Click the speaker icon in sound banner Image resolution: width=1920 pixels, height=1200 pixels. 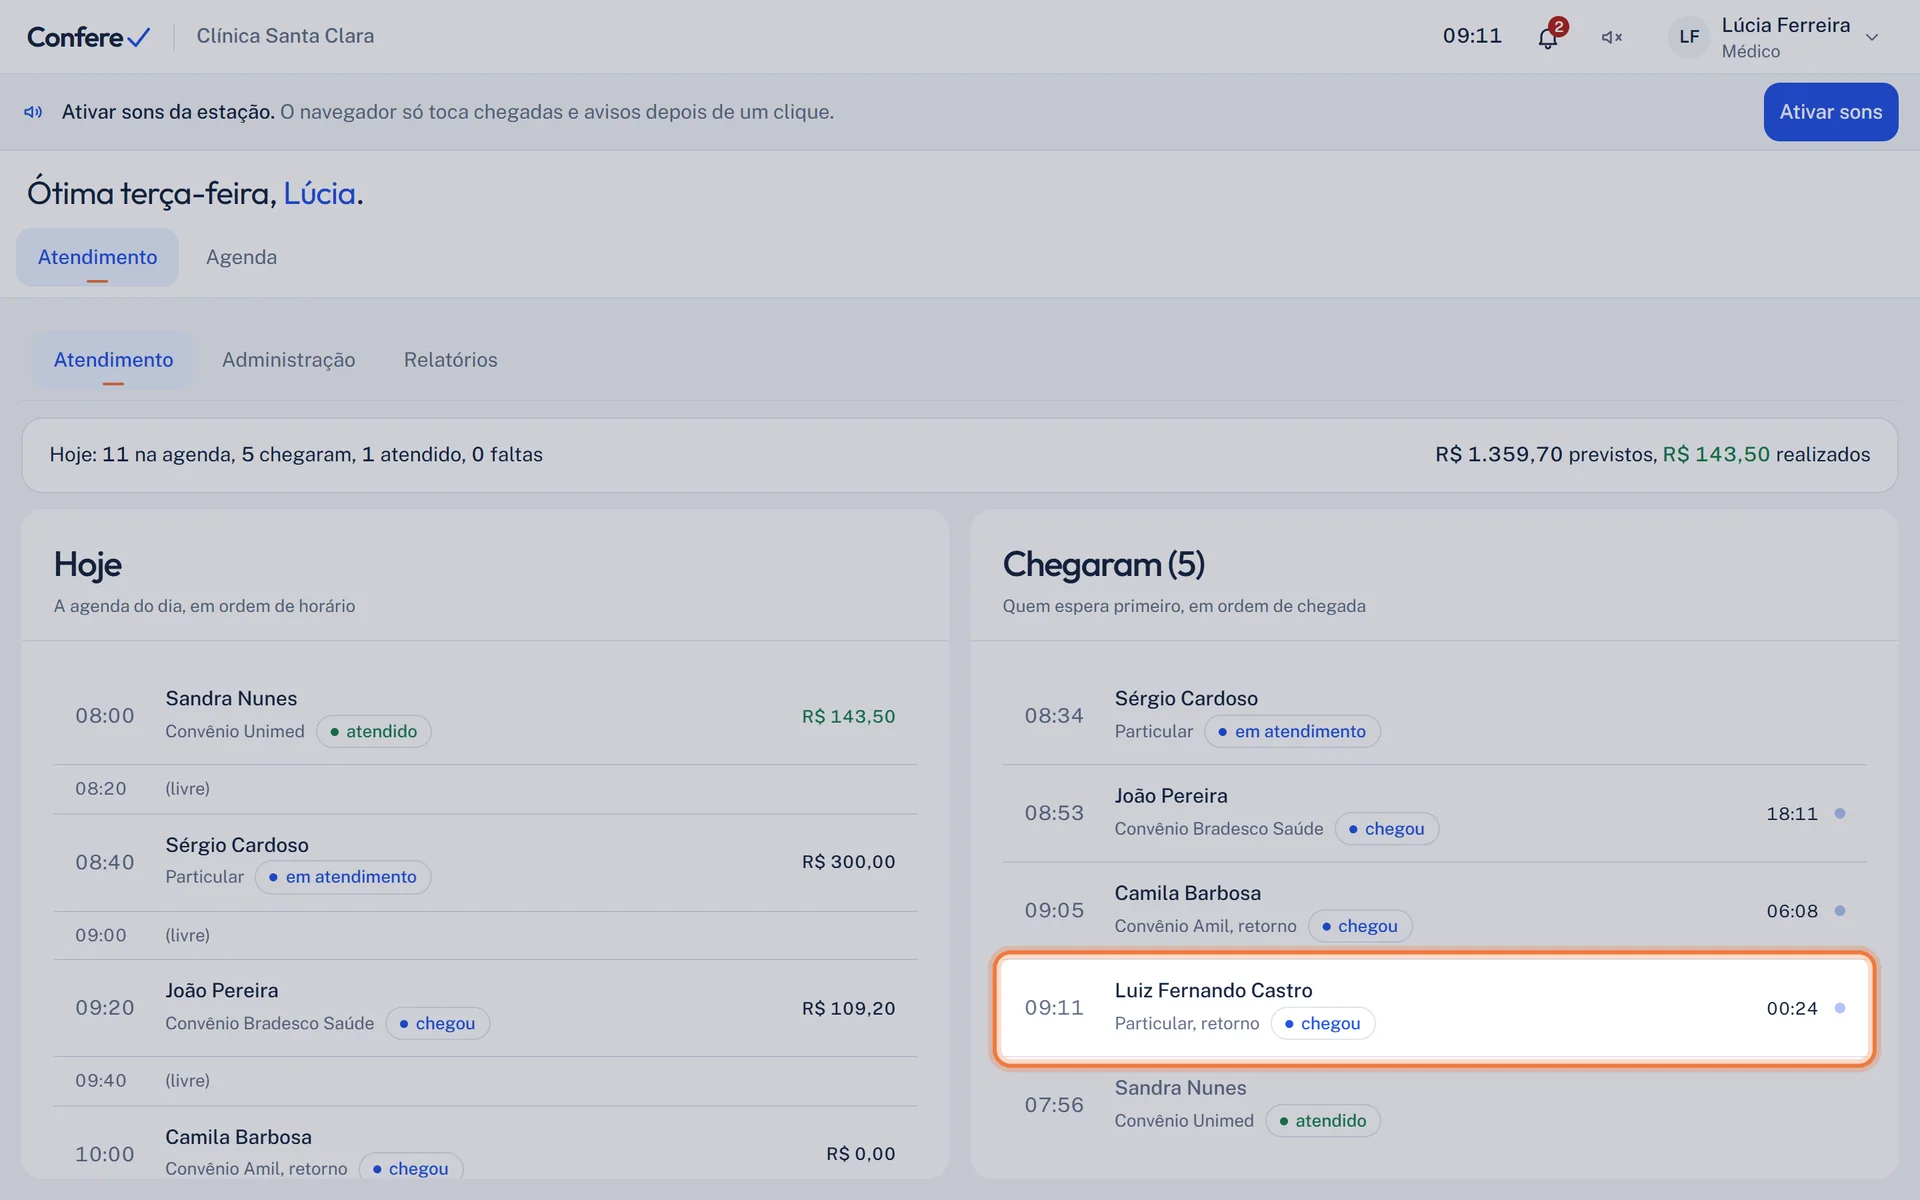click(x=33, y=112)
